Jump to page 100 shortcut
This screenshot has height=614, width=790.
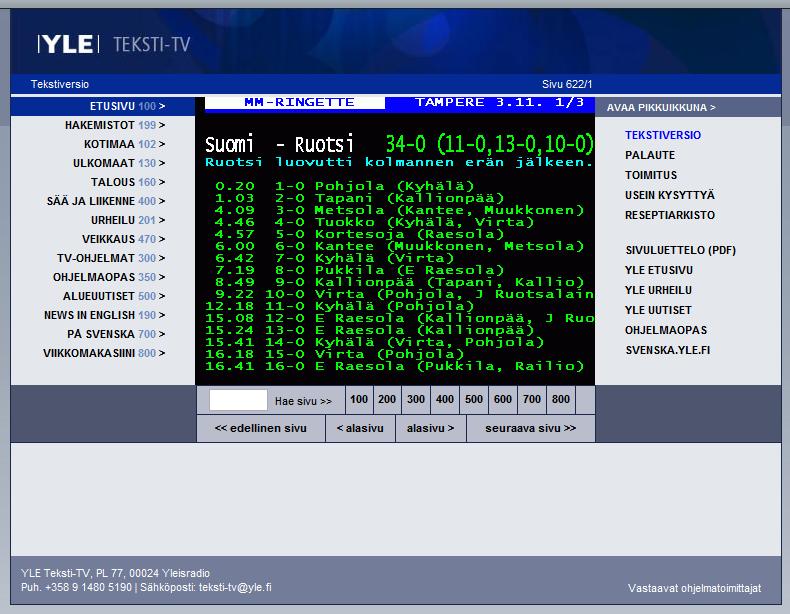coord(359,400)
